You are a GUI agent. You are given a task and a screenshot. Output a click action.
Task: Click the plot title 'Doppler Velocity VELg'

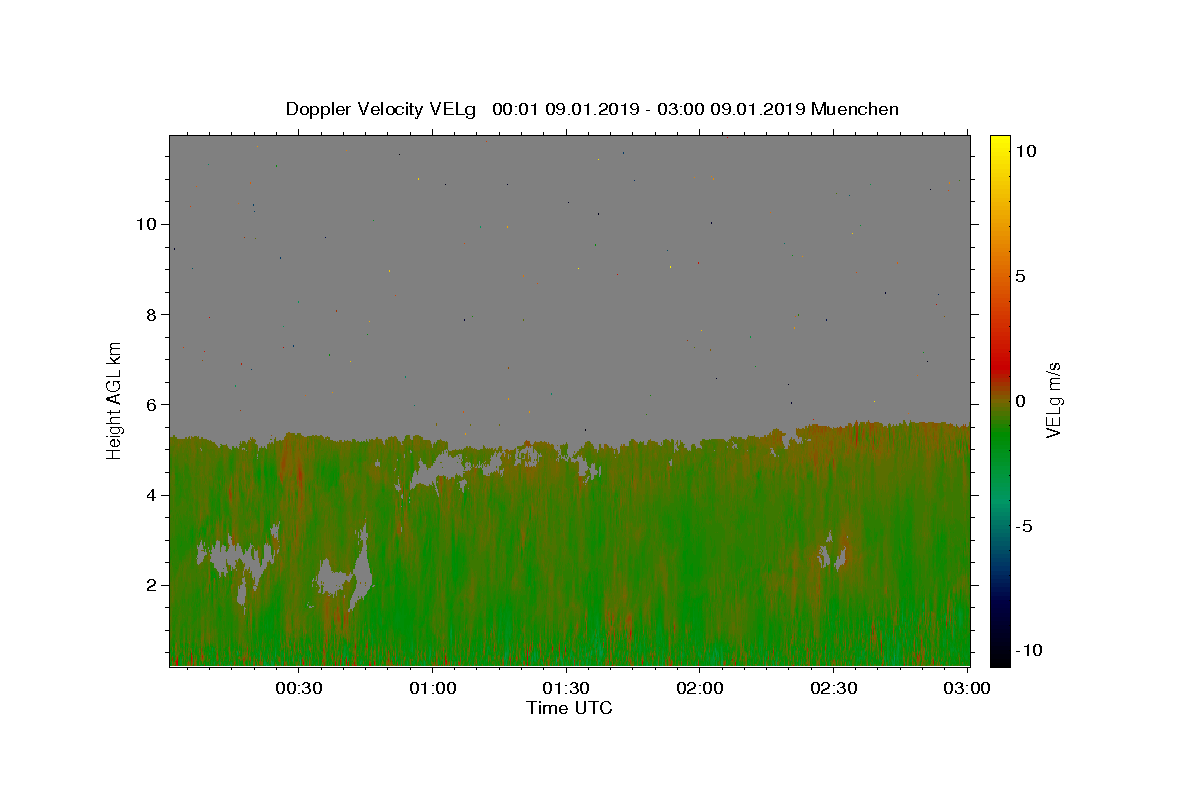coord(383,109)
